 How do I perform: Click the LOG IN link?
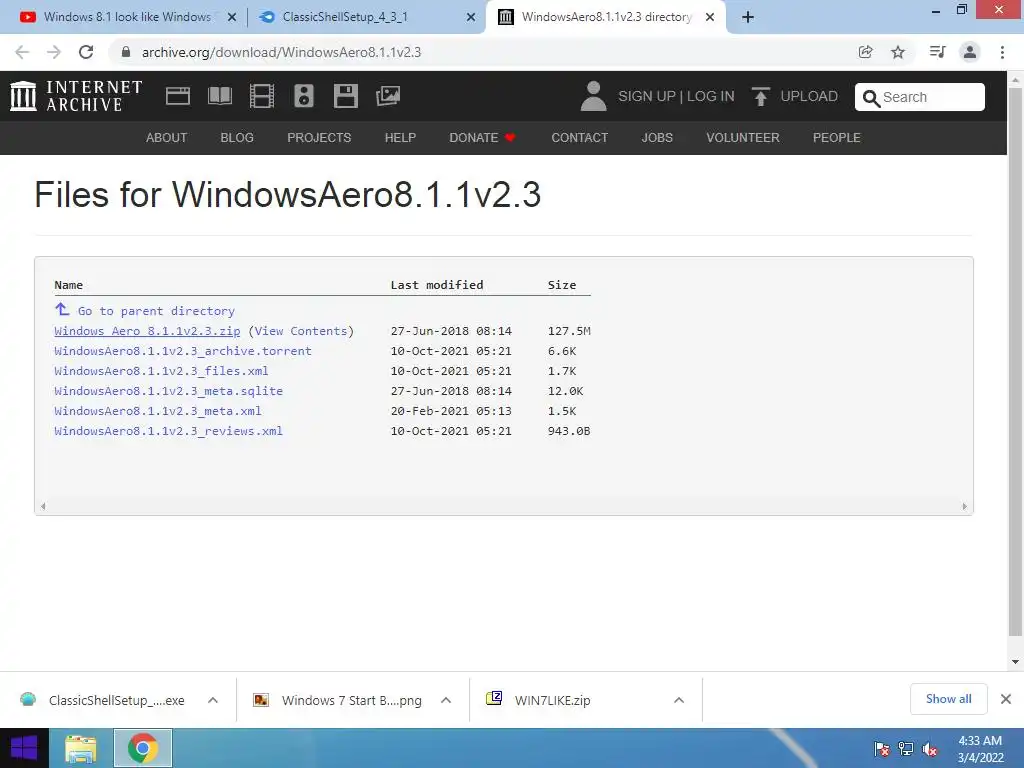711,96
